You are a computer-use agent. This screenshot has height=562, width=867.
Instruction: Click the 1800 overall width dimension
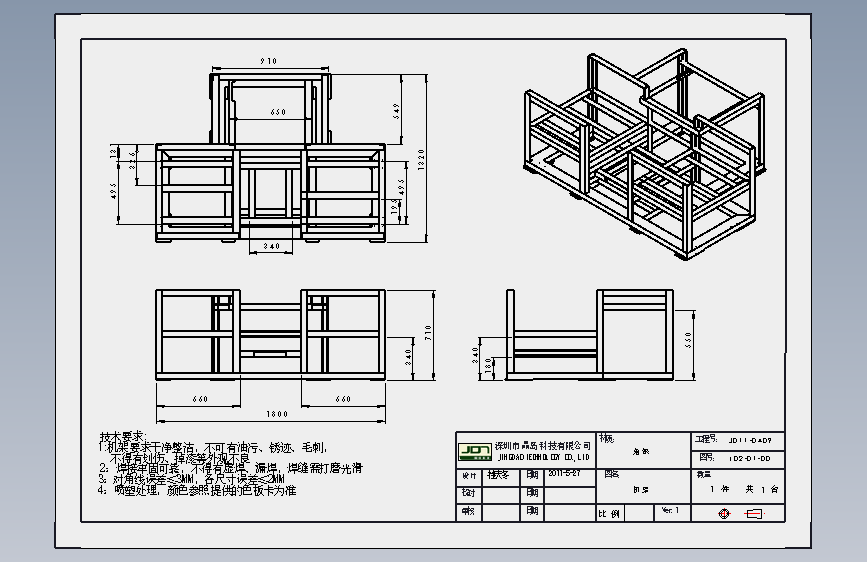pyautogui.click(x=277, y=414)
